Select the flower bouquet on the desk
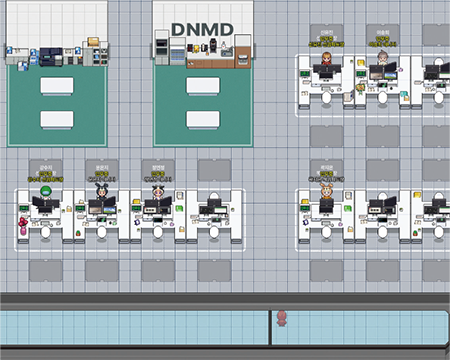450x360 pixels. point(360,89)
